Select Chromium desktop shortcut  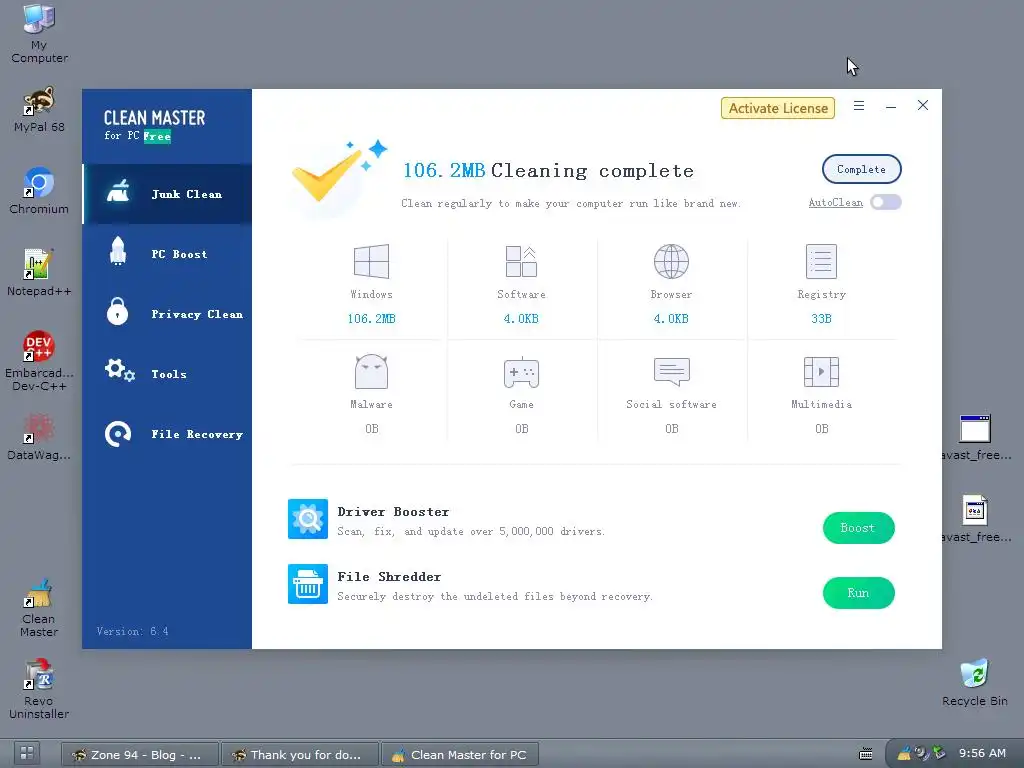39,191
